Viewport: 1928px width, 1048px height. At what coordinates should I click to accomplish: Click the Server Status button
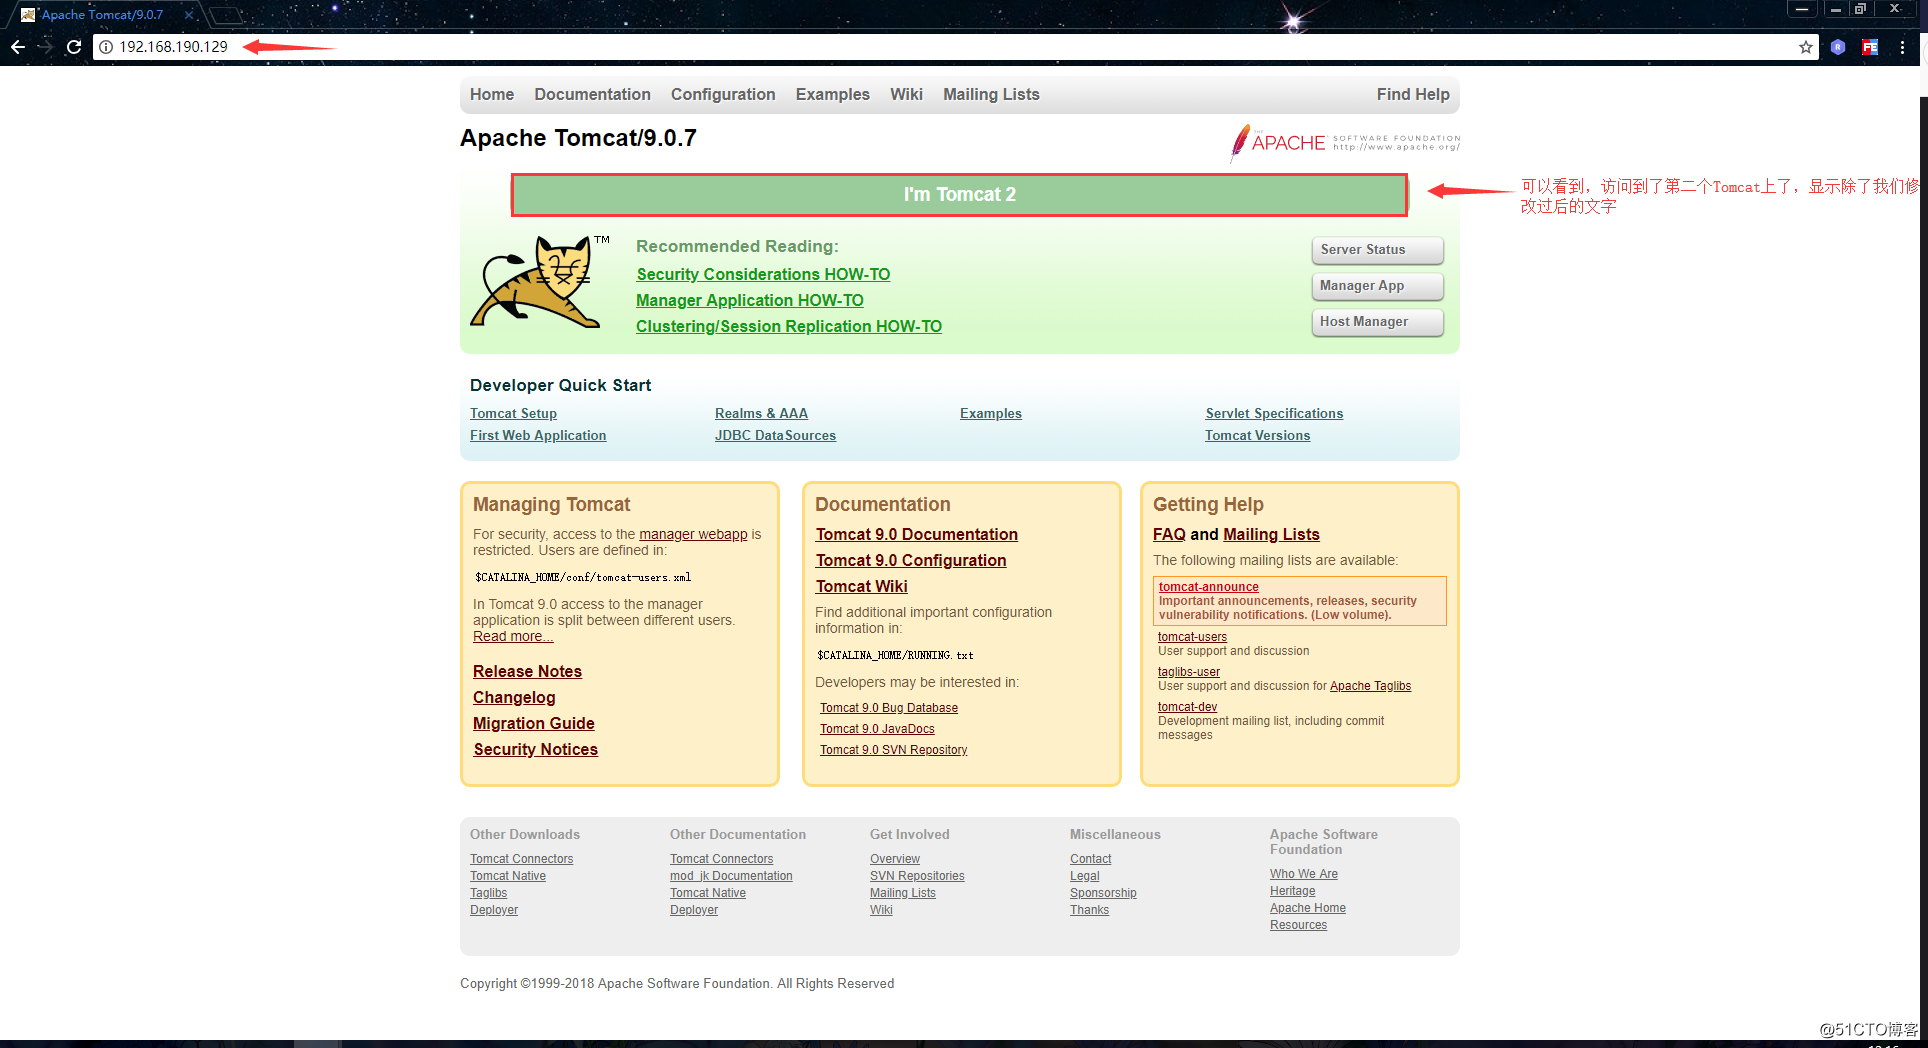pos(1377,250)
